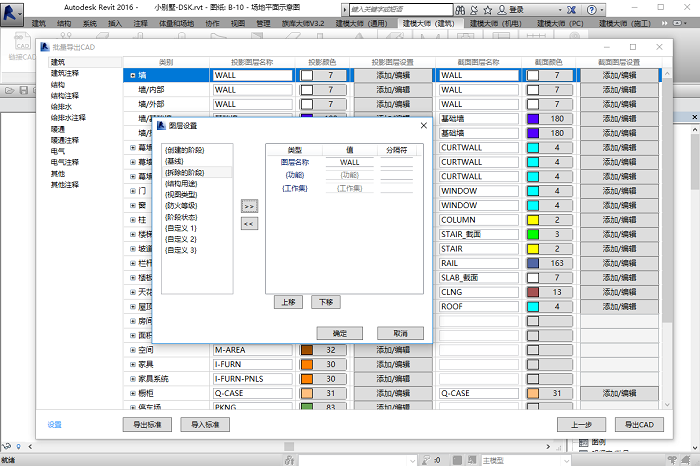
Task: Open the 体量和场地 ribbon tab
Action: pyautogui.click(x=177, y=23)
